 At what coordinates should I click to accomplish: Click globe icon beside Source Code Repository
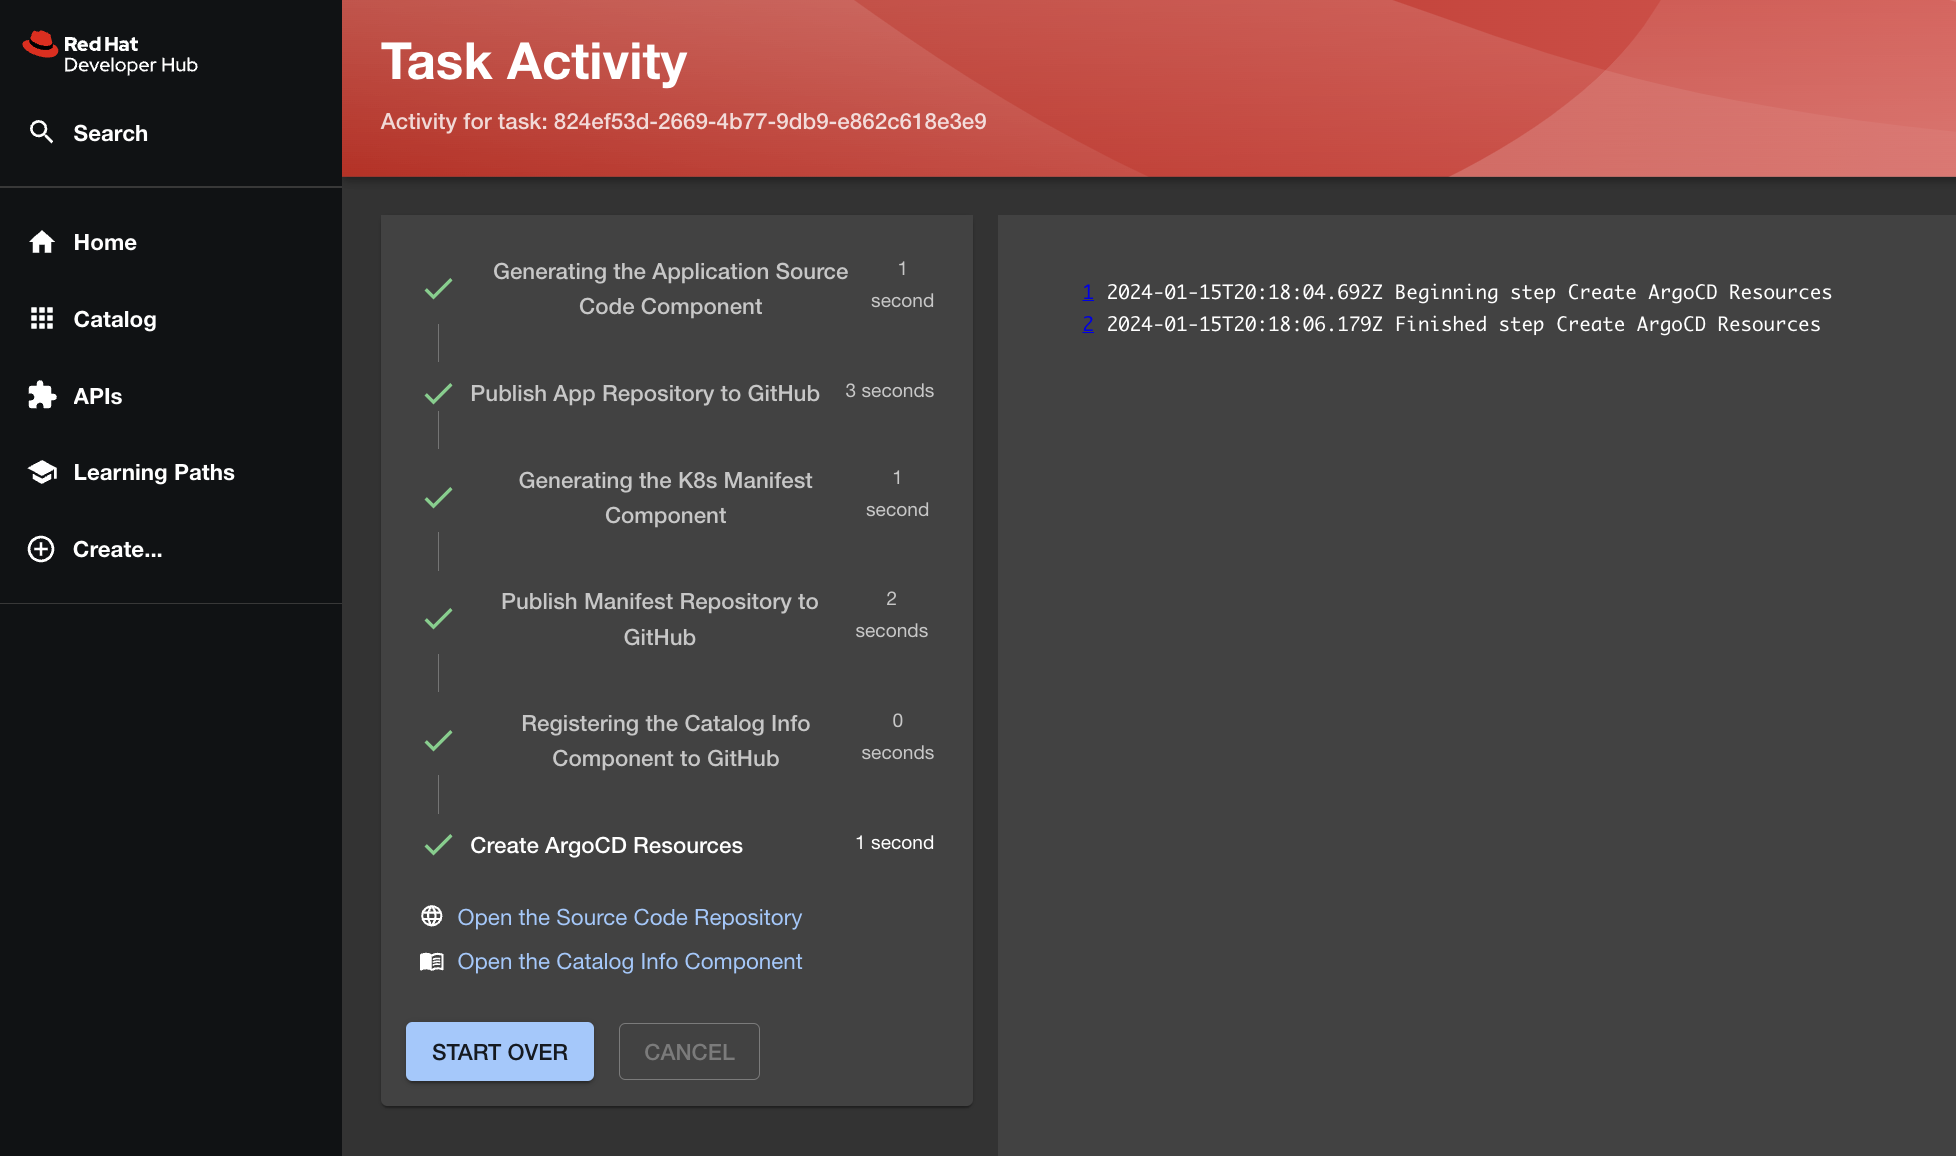point(432,916)
